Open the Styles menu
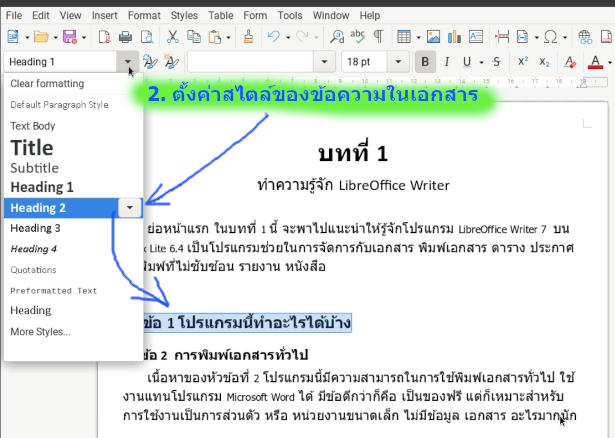Image resolution: width=615 pixels, height=438 pixels. [x=184, y=16]
